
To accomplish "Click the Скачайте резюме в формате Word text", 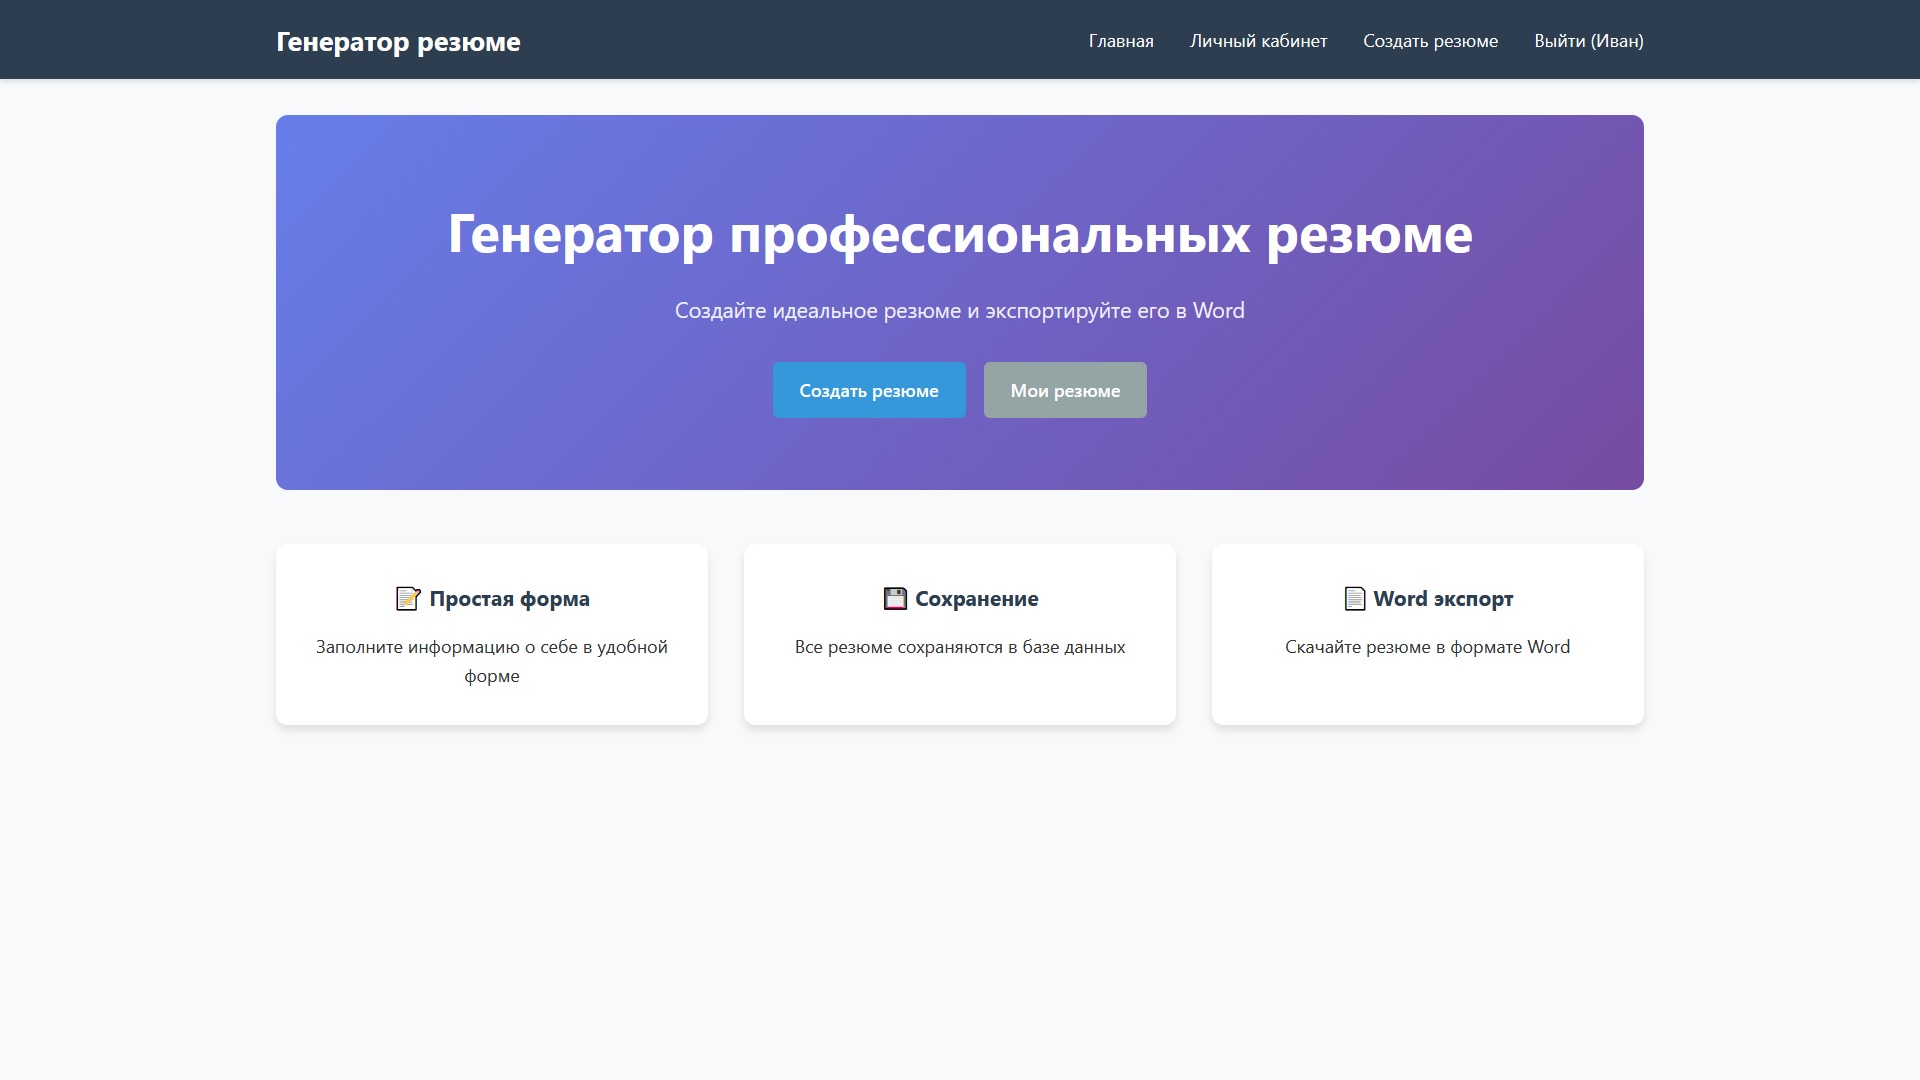I will (1427, 647).
